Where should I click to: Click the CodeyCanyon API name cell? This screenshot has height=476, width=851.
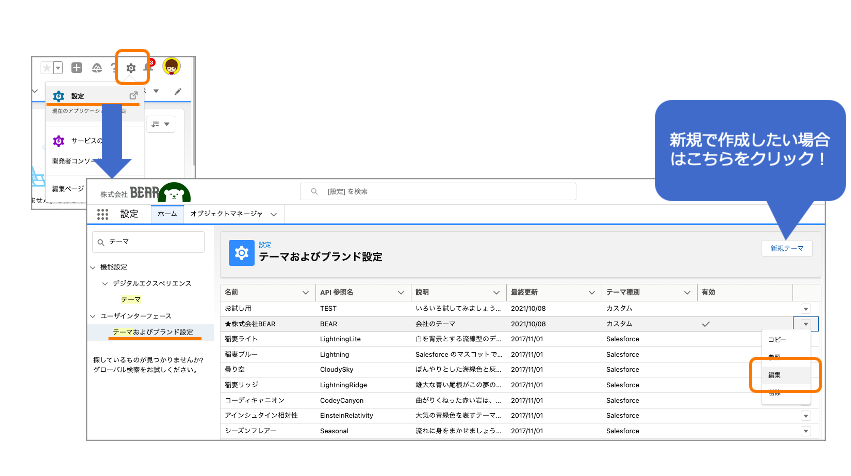pyautogui.click(x=342, y=401)
